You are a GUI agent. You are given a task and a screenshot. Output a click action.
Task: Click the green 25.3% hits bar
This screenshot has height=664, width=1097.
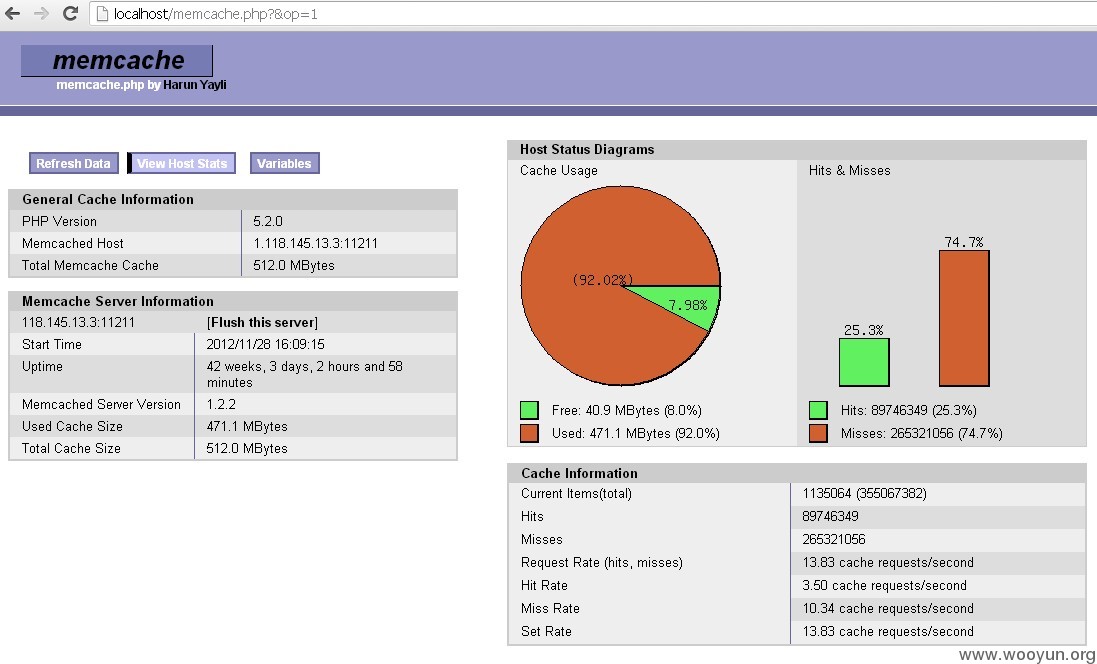pyautogui.click(x=864, y=362)
